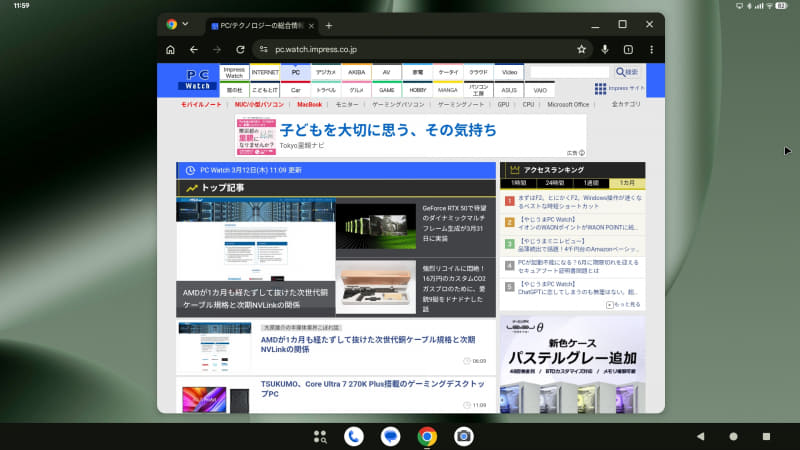Expand the dropdown arrow beside the Chrome logo

tap(185, 24)
